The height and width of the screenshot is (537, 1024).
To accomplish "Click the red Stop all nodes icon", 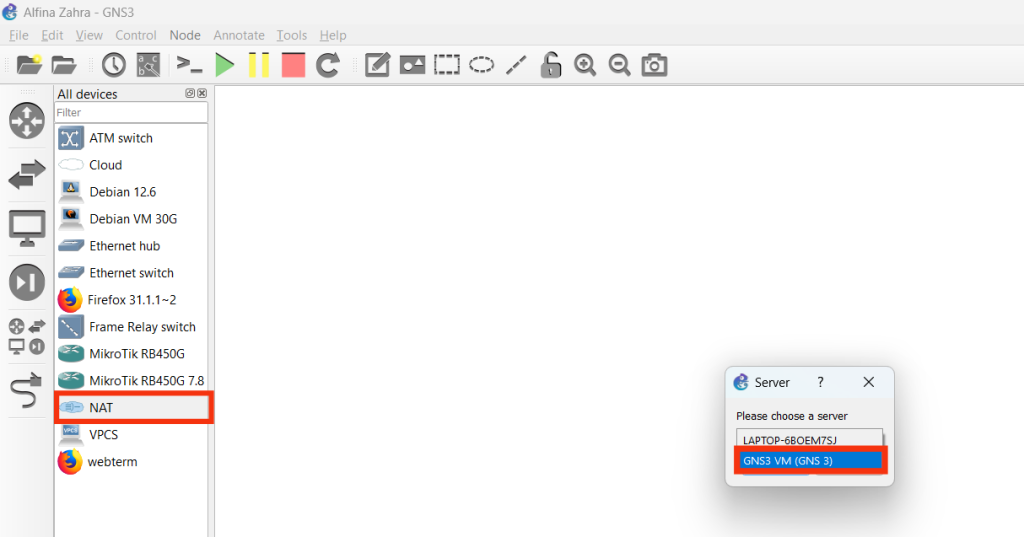I will pos(293,65).
